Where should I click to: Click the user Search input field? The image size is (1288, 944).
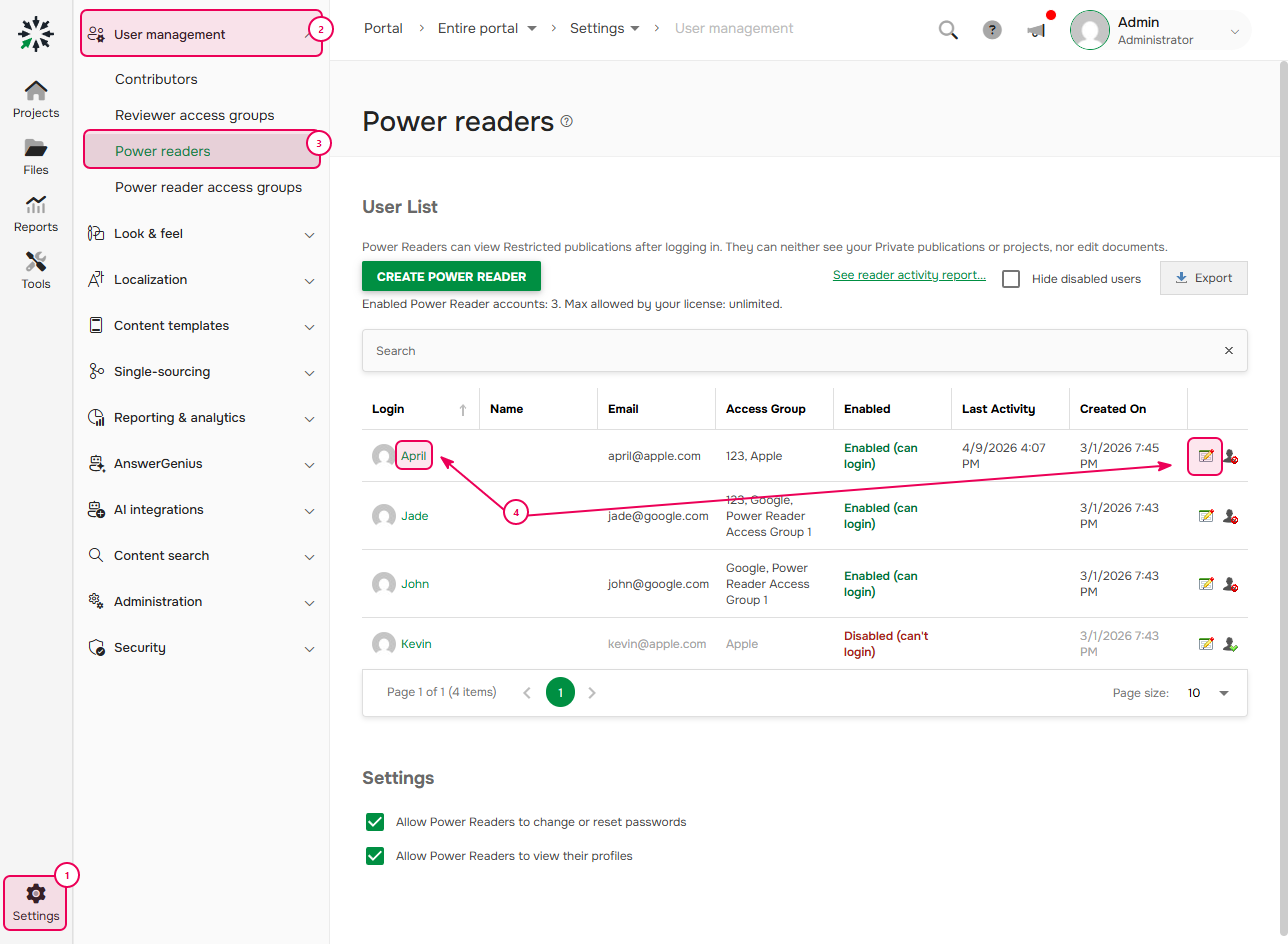795,351
